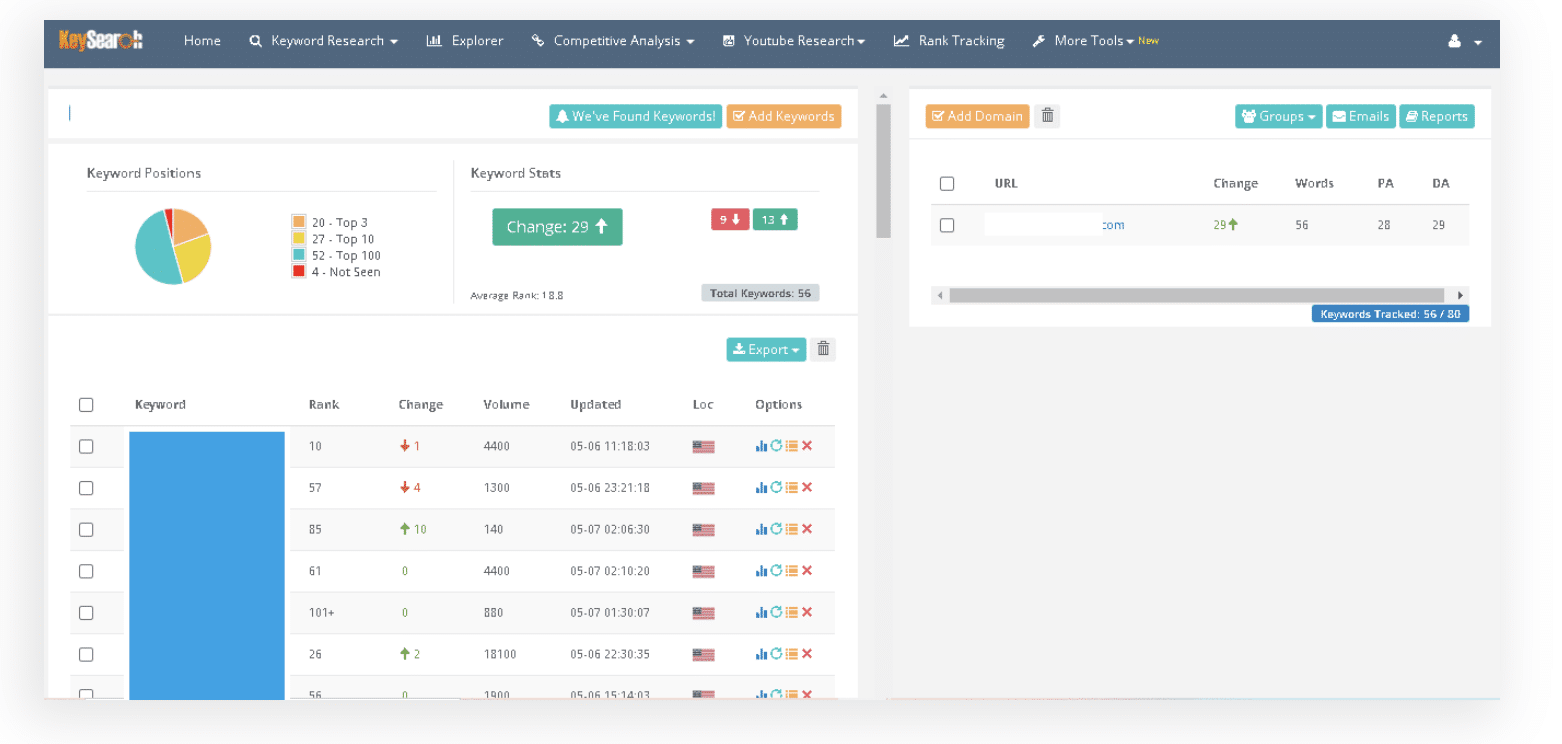Open the Rank Tracking menu item
This screenshot has height=744, width=1562.
pos(949,41)
